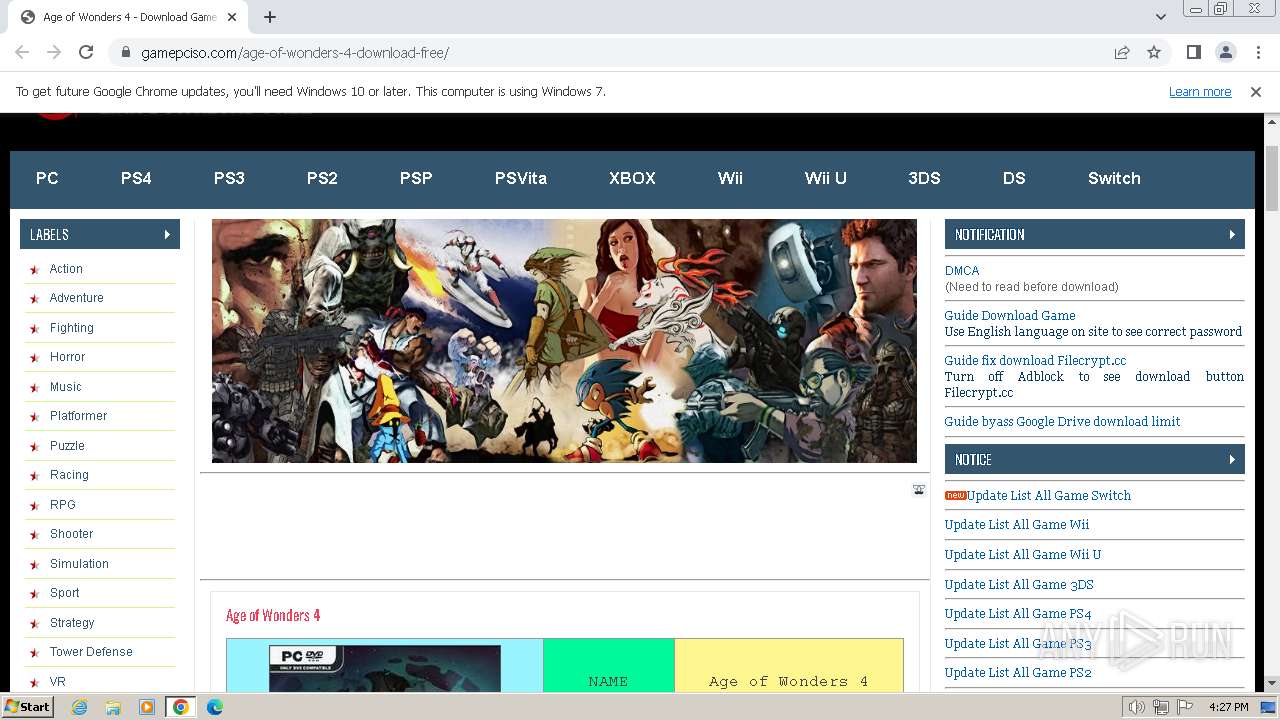Open Update List All Game PS4
Viewport: 1280px width, 720px height.
(x=1018, y=613)
